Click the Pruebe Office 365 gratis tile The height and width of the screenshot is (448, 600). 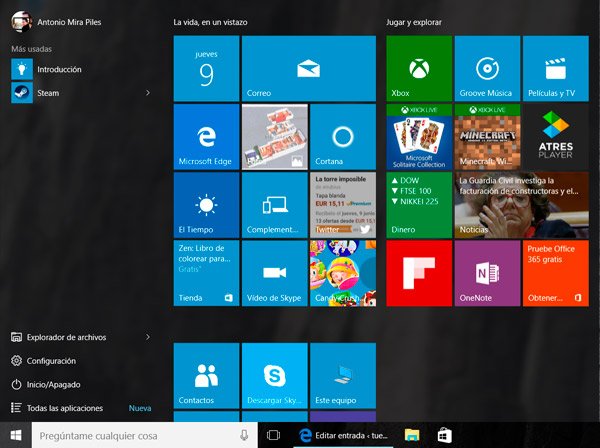click(x=556, y=273)
